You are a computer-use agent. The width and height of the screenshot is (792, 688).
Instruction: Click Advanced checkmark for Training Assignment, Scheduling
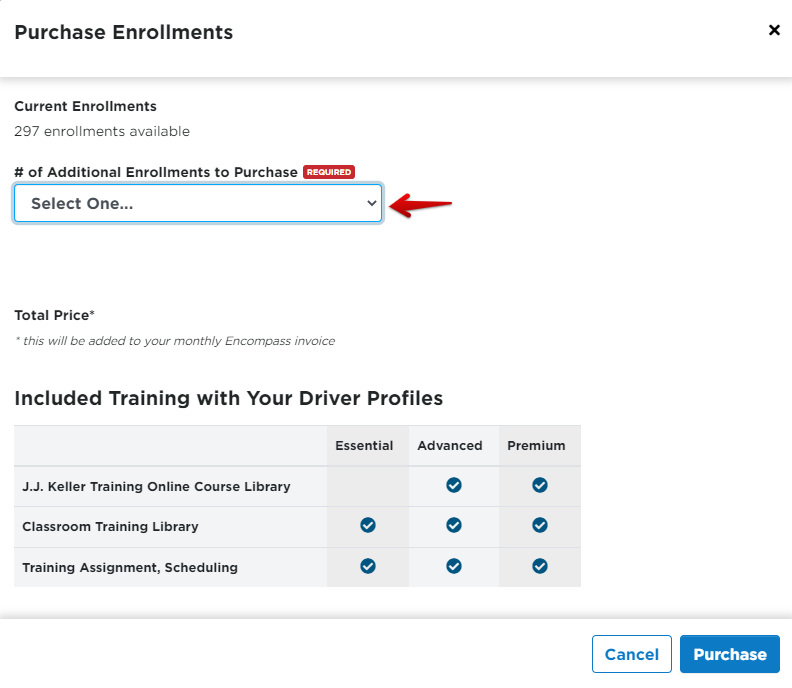(454, 566)
